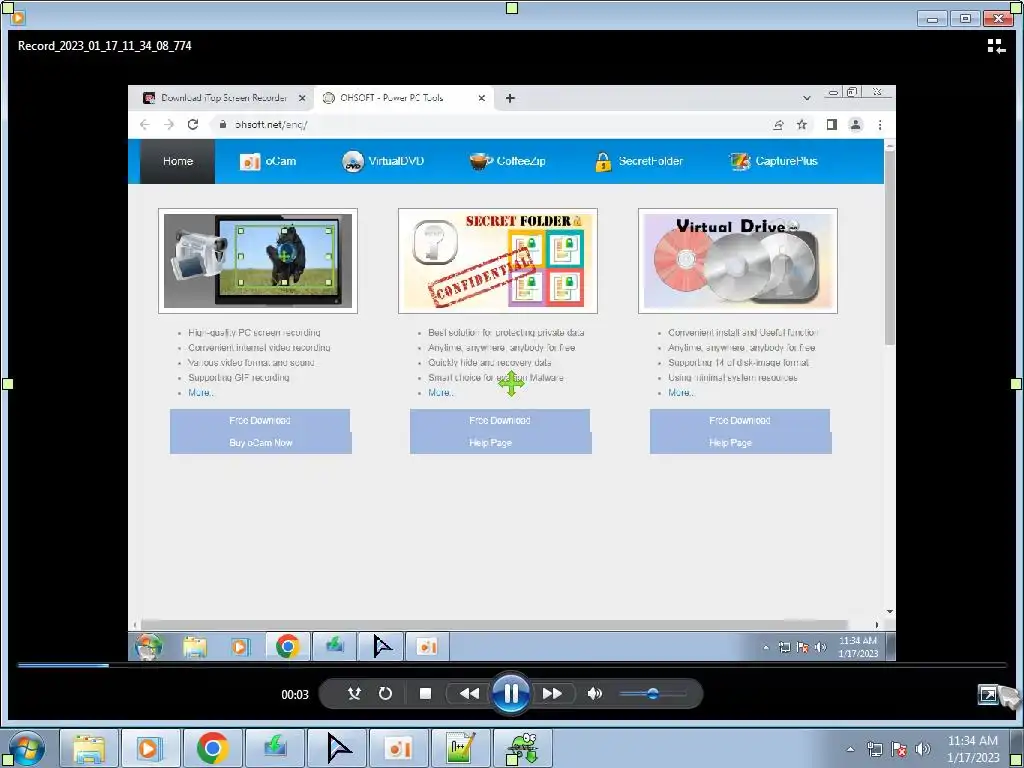Mute the player sound
The width and height of the screenshot is (1024, 768).
[x=594, y=694]
